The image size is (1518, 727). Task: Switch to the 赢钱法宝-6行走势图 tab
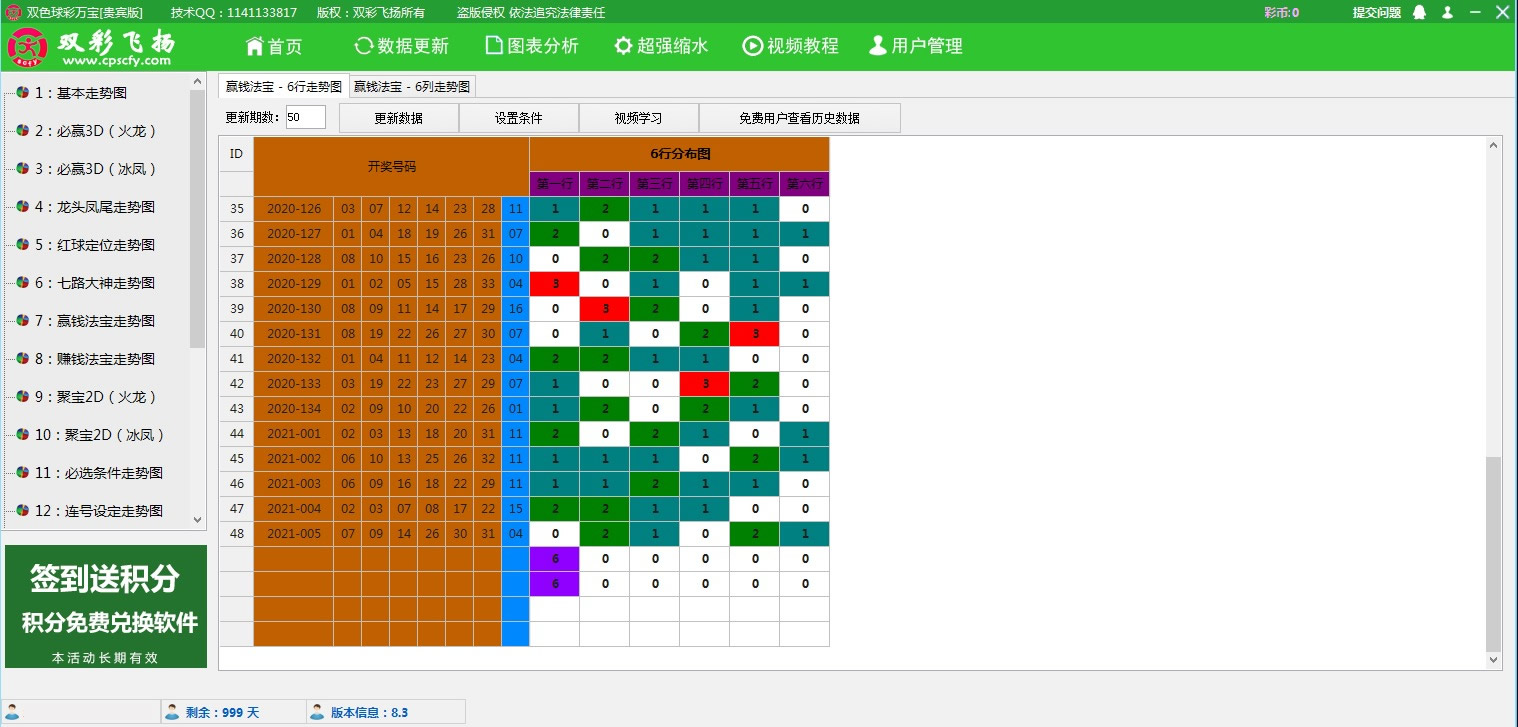[284, 86]
